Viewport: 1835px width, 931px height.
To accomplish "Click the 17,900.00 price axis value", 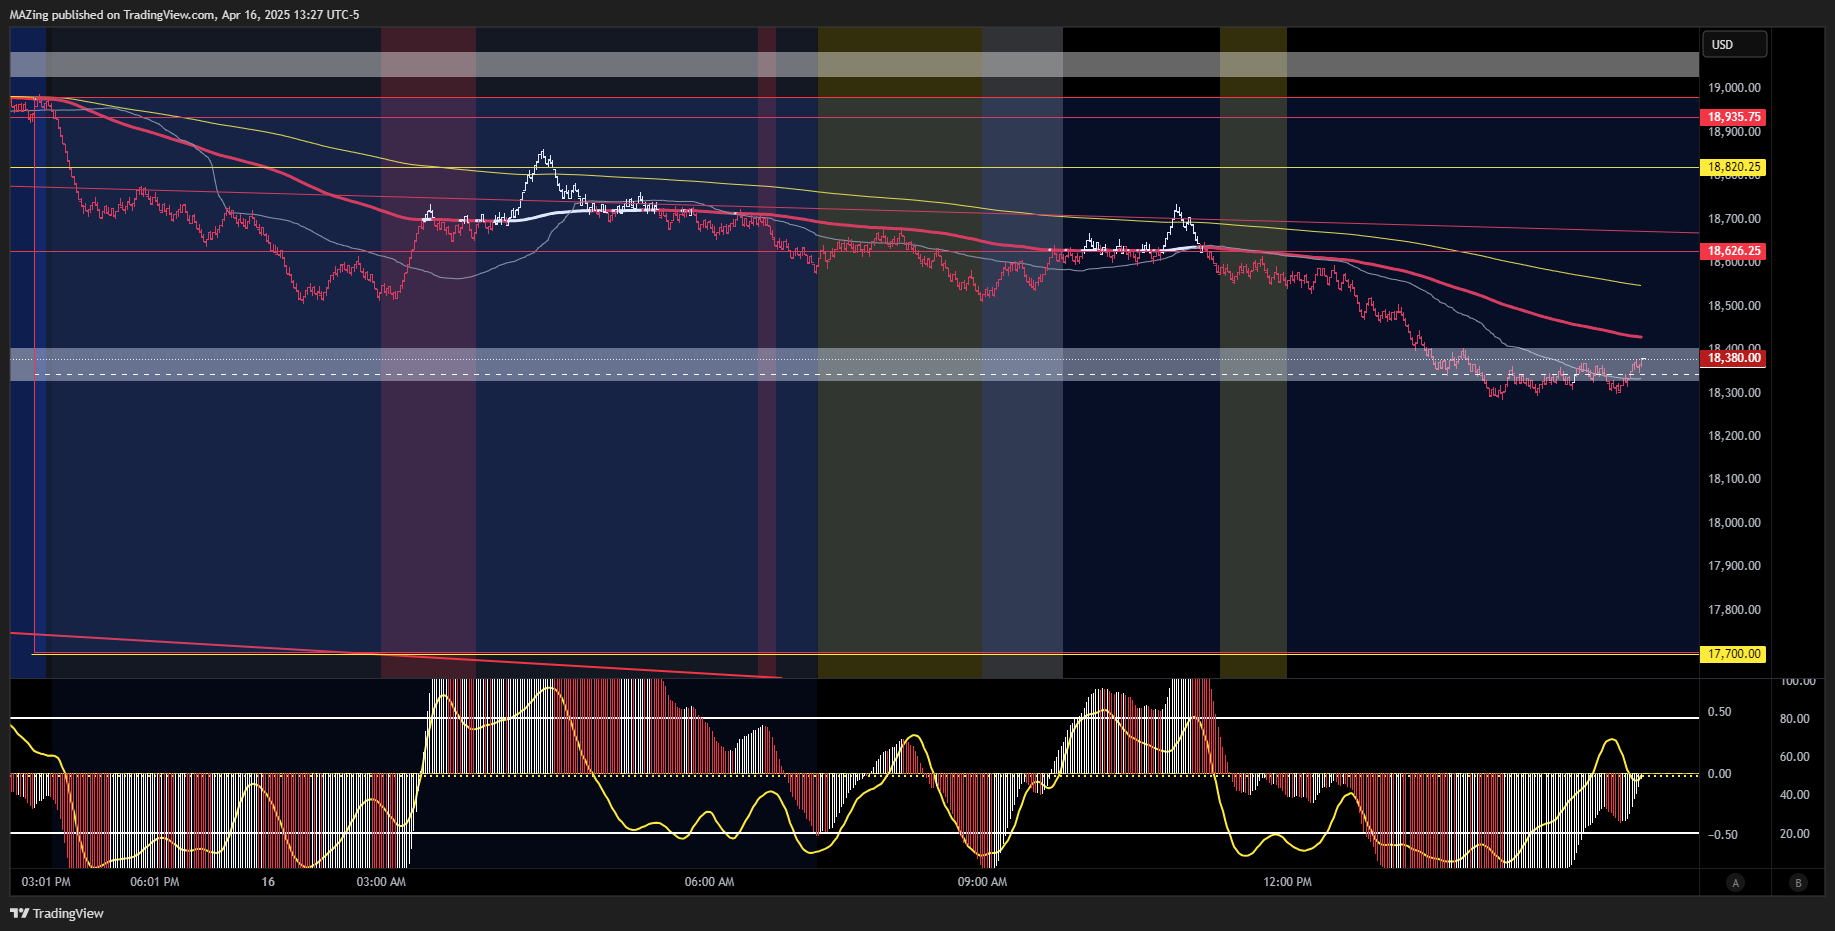I will click(1734, 566).
